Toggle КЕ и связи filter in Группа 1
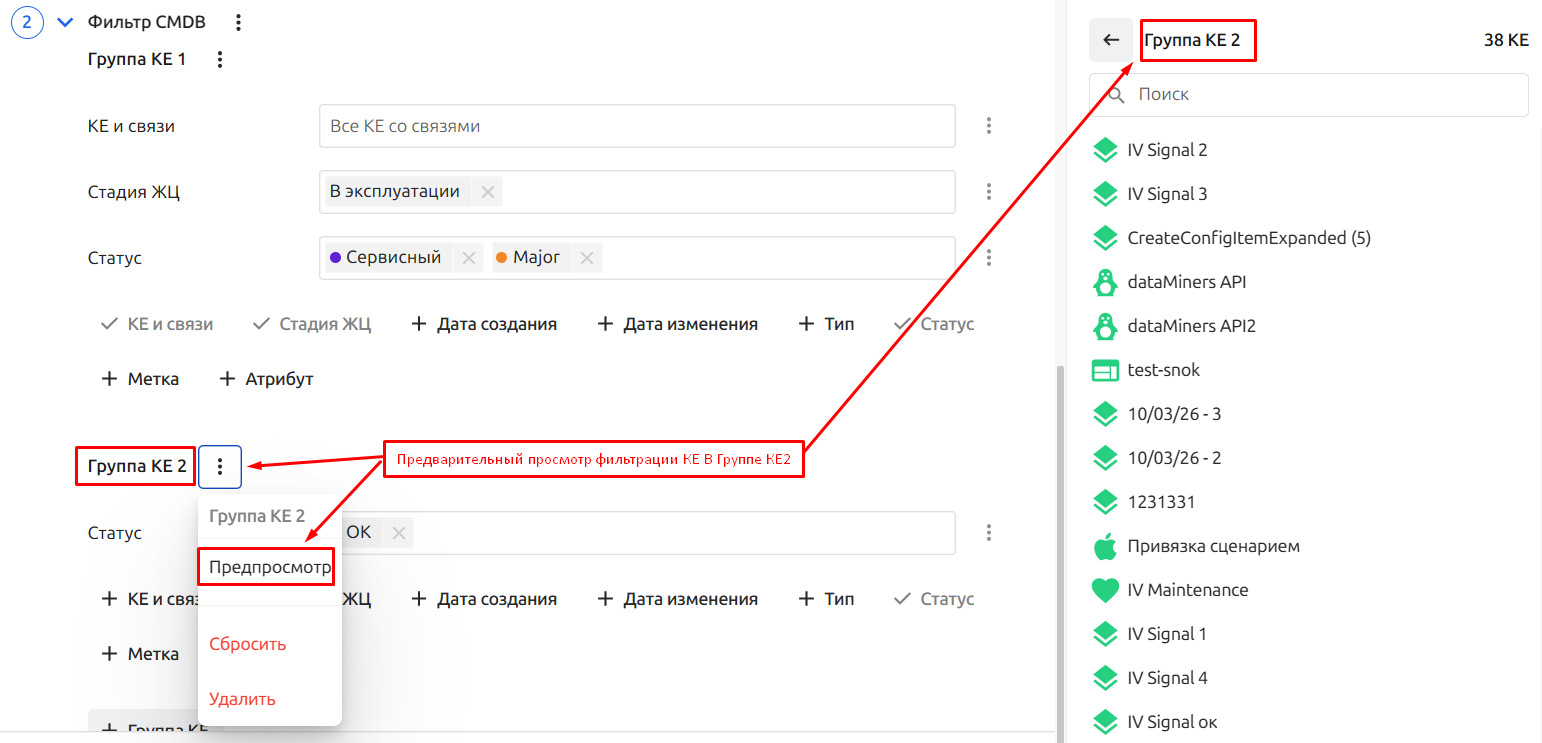Viewport: 1542px width, 743px height. [157, 324]
